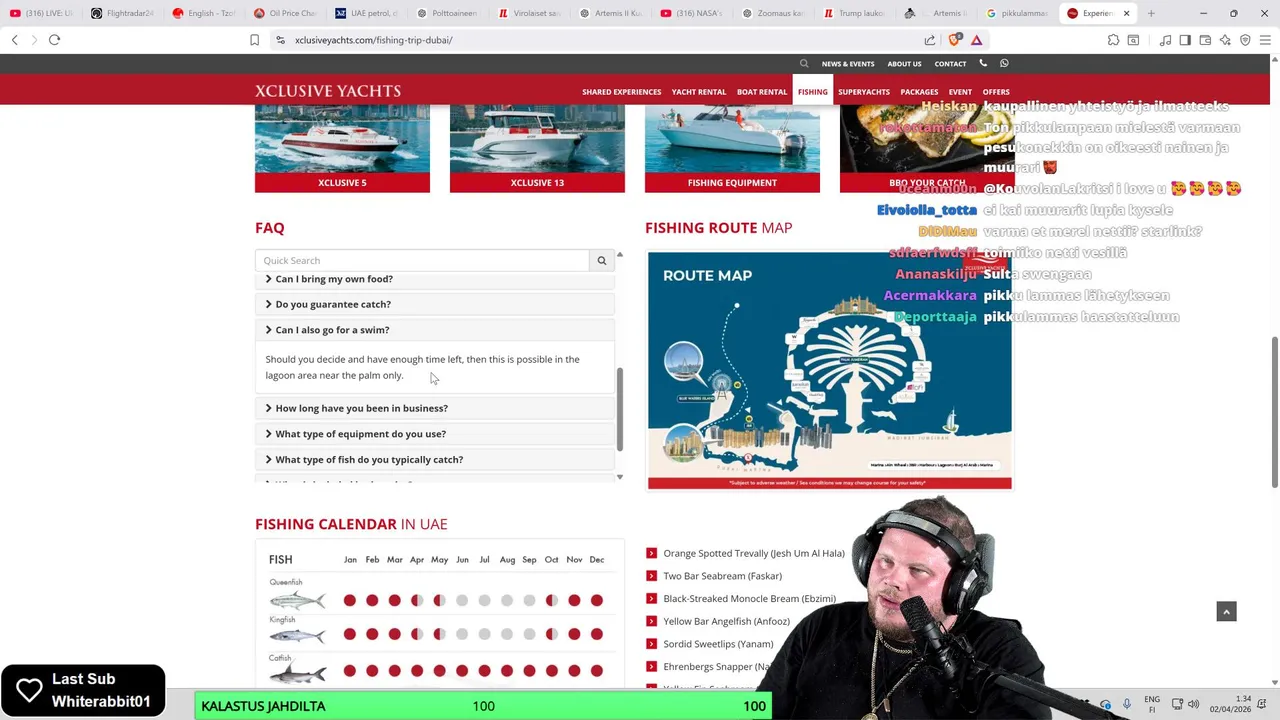1280x720 pixels.
Task: Open Offers menu item
Action: pos(996,92)
